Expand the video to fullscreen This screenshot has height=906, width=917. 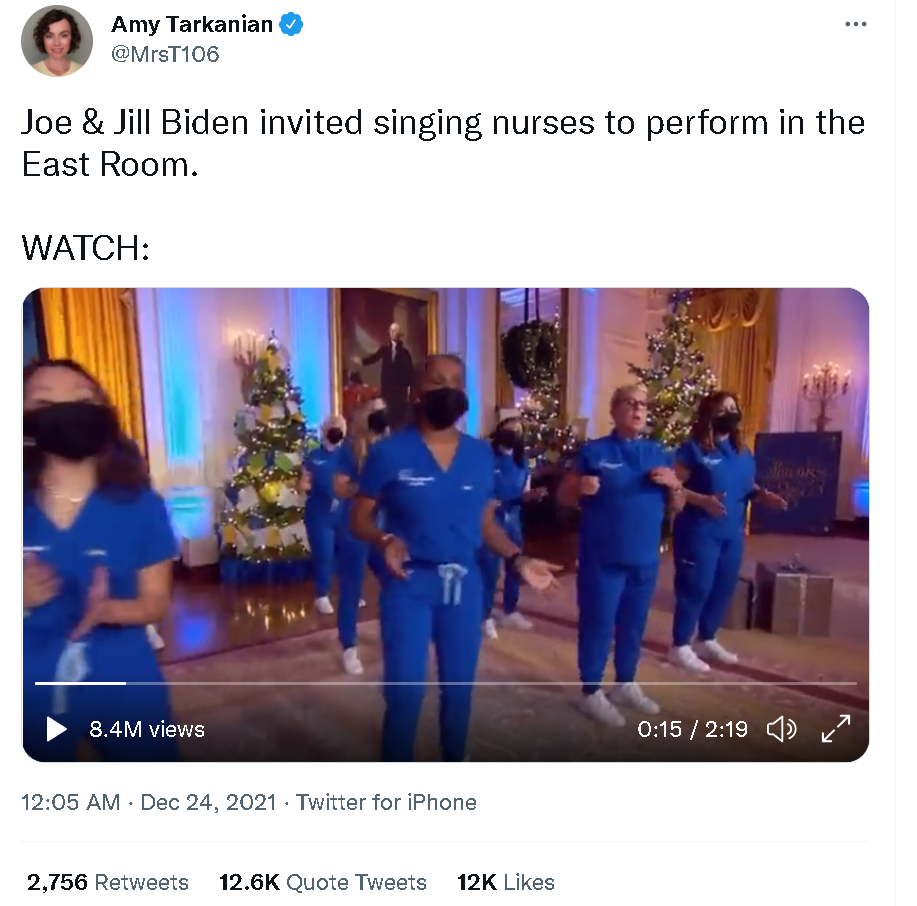click(836, 729)
